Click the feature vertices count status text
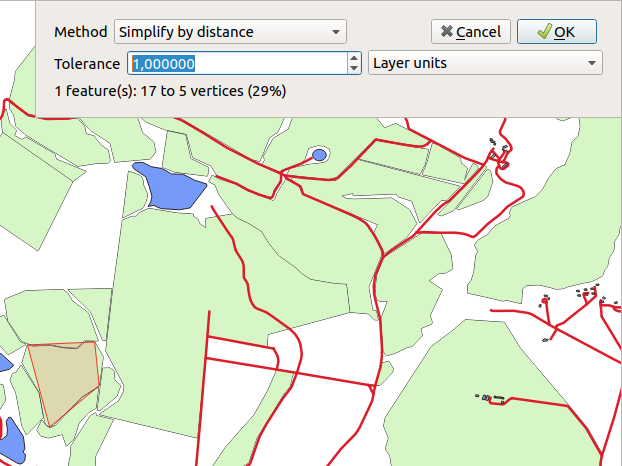 coord(170,91)
